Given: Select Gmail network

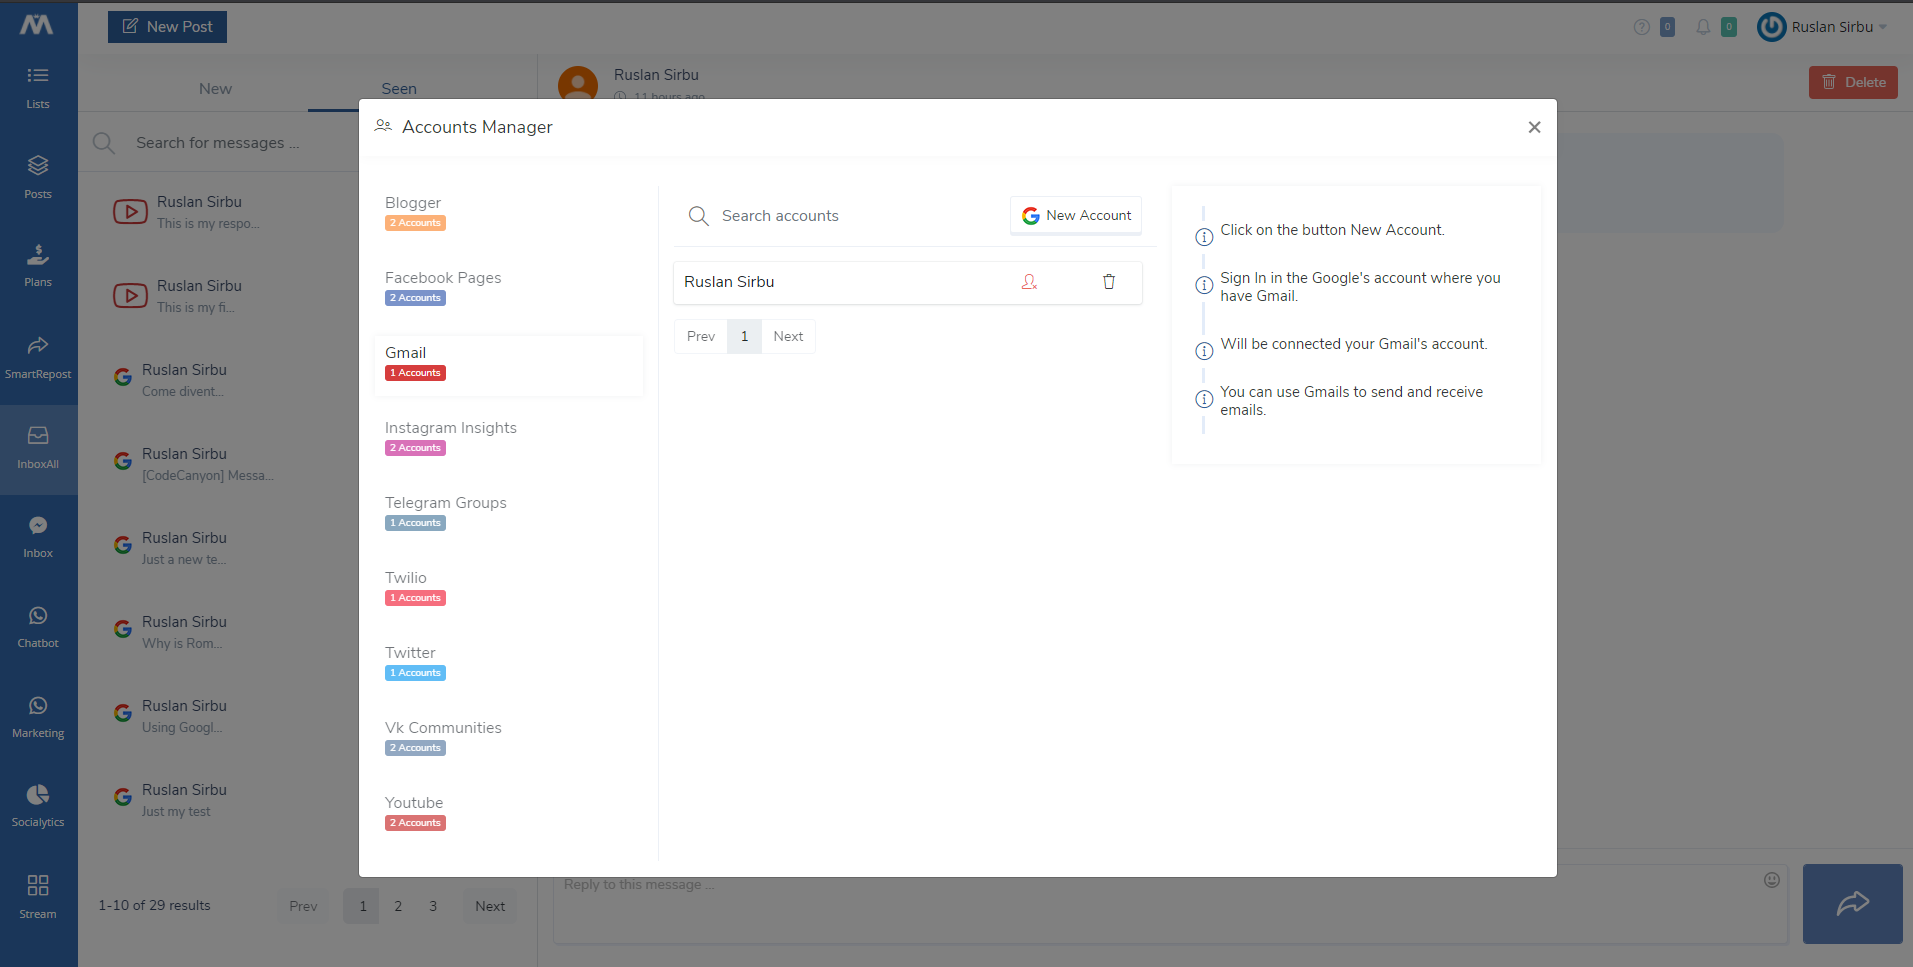Looking at the screenshot, I should click(509, 366).
